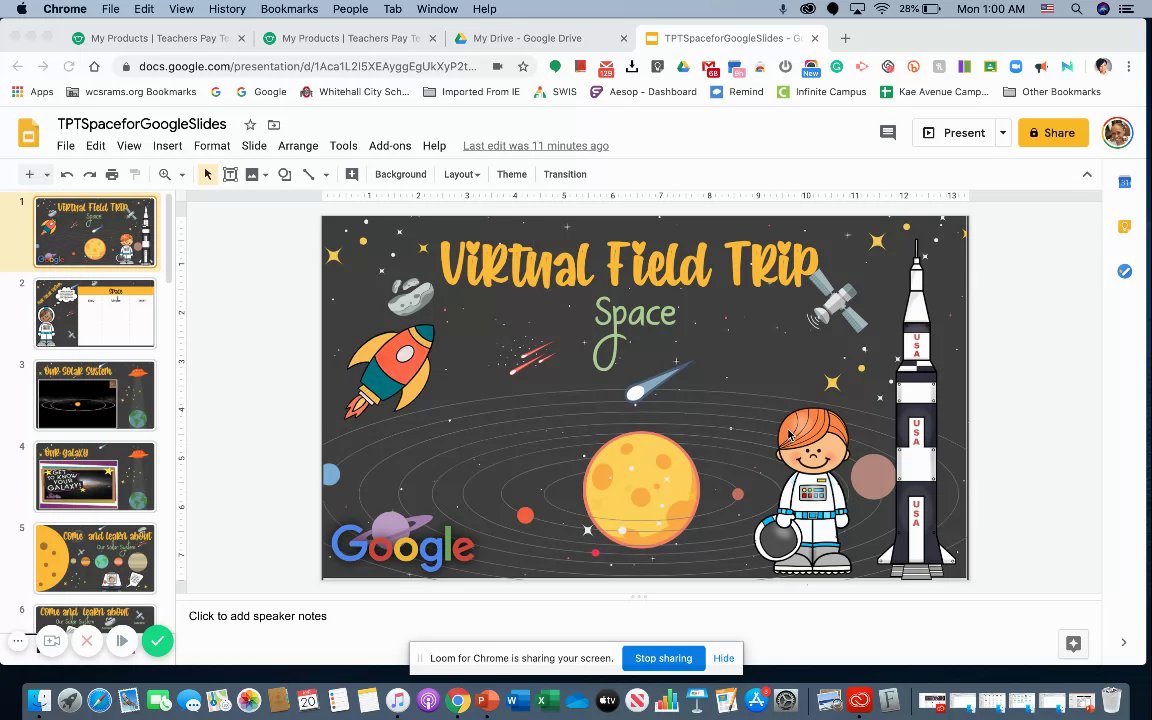Click the print icon

pos(112,174)
